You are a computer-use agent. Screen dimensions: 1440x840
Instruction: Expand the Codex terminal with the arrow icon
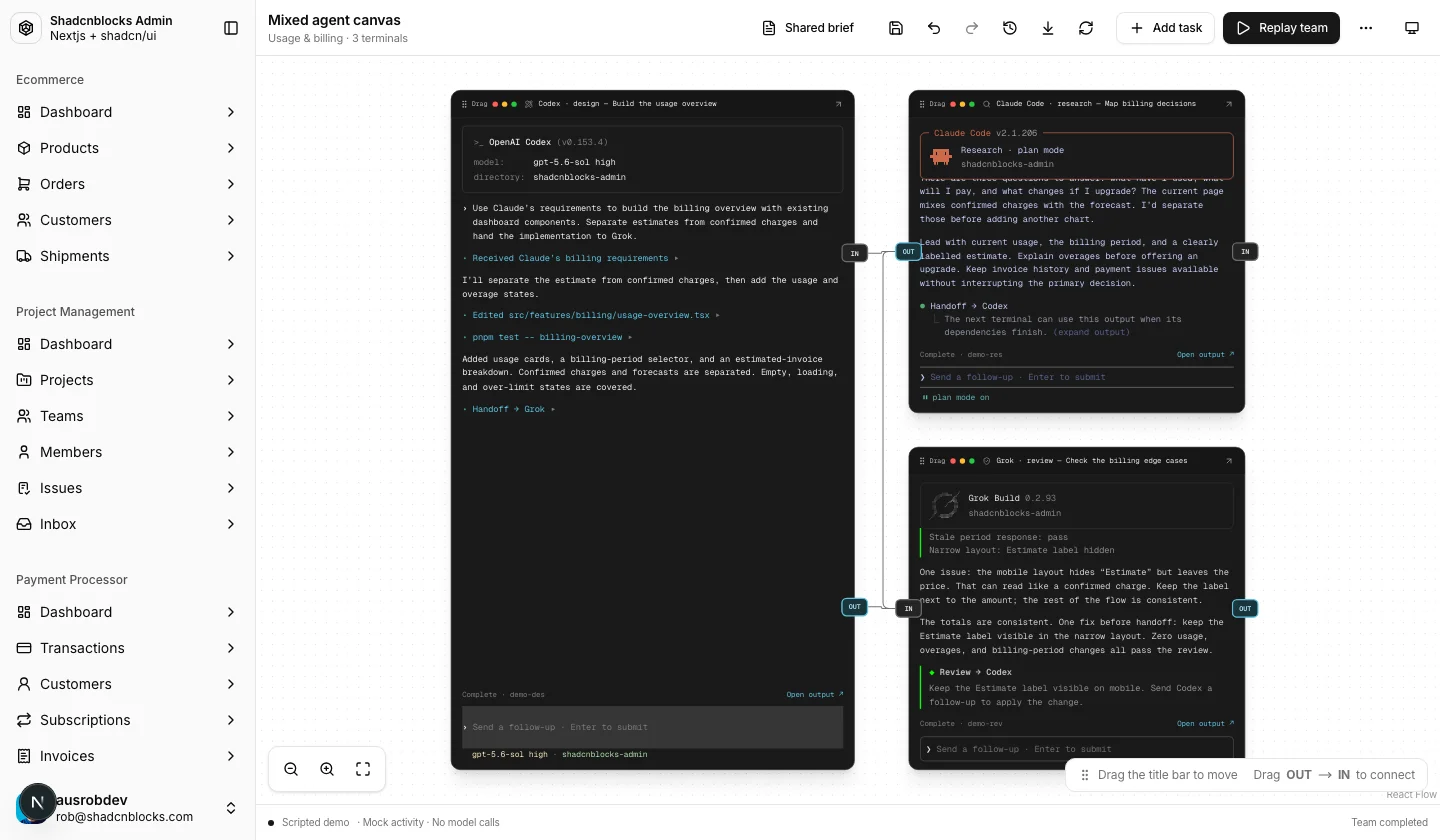(838, 104)
